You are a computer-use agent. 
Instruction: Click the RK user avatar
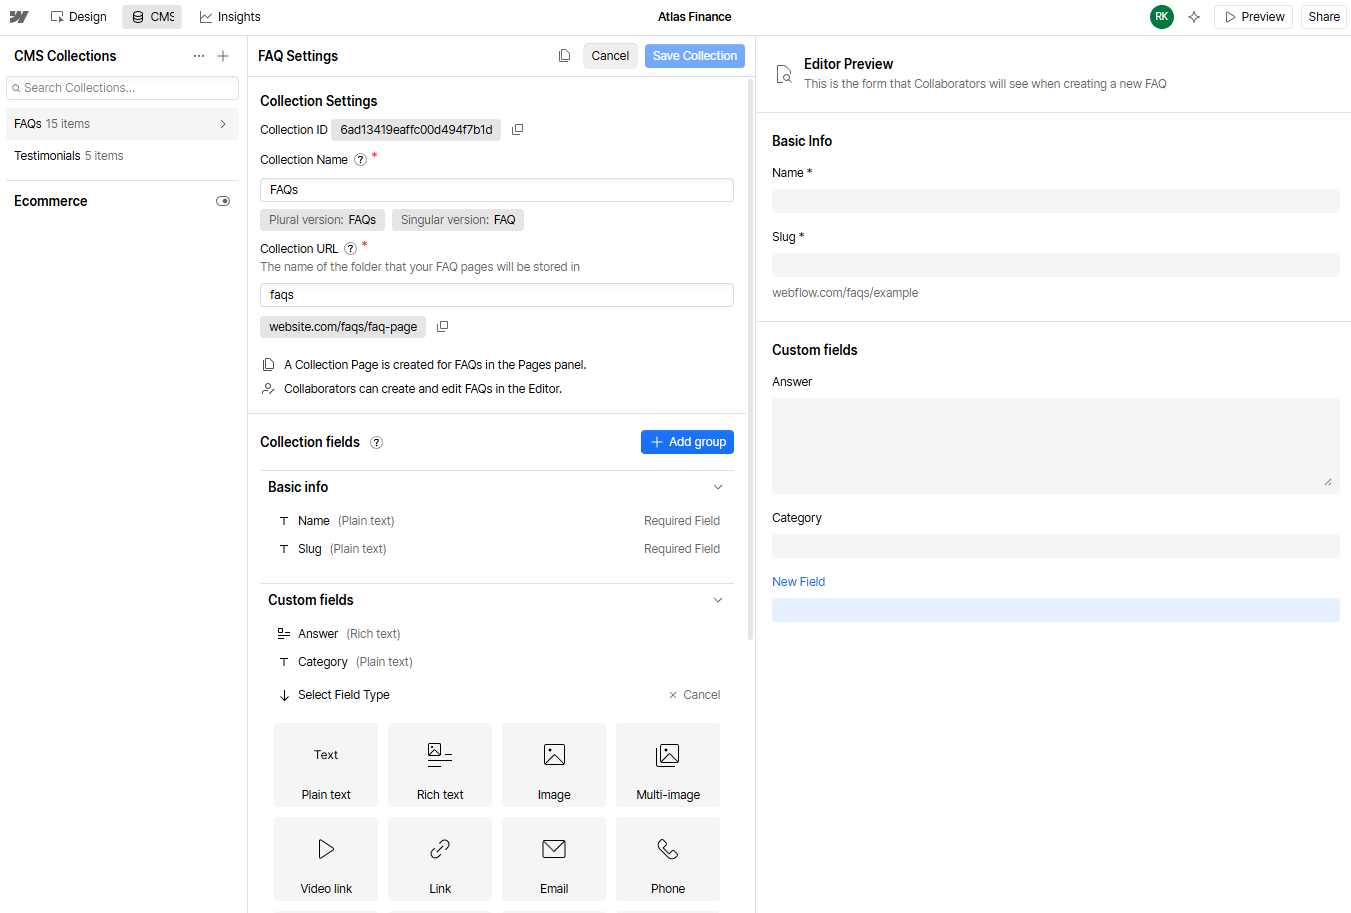[x=1162, y=17]
